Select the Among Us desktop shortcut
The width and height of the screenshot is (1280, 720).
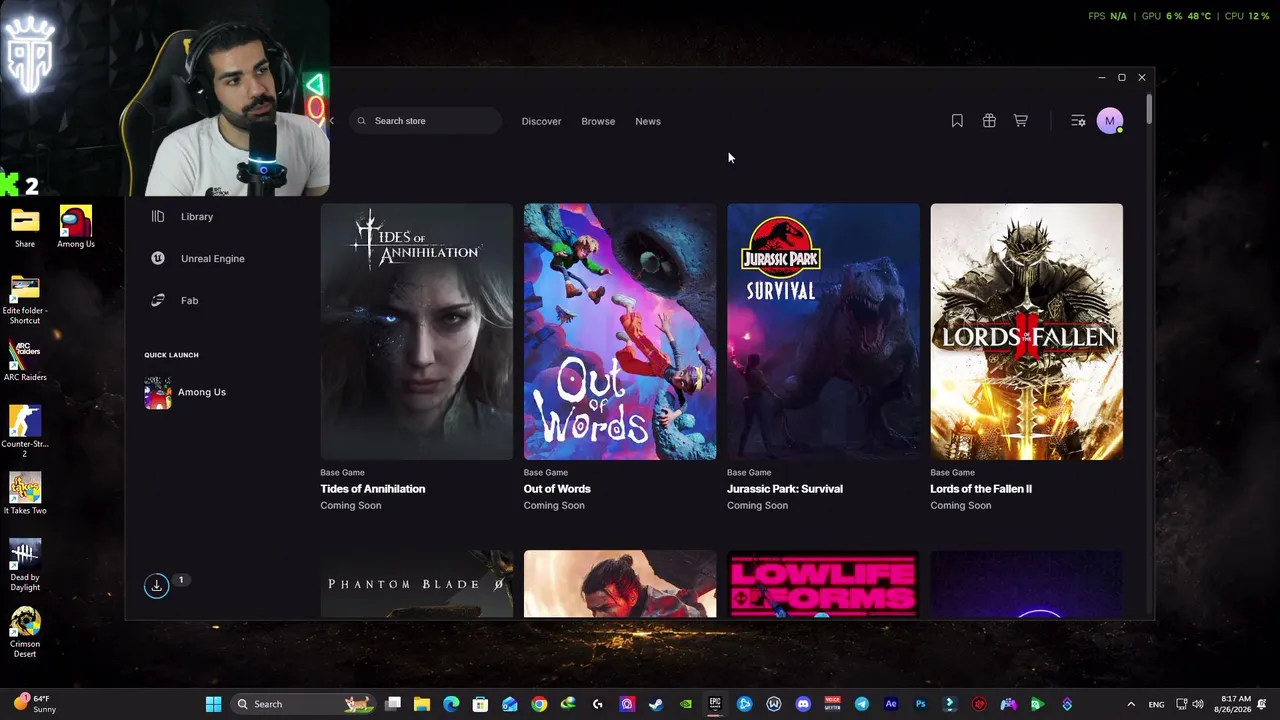(76, 228)
